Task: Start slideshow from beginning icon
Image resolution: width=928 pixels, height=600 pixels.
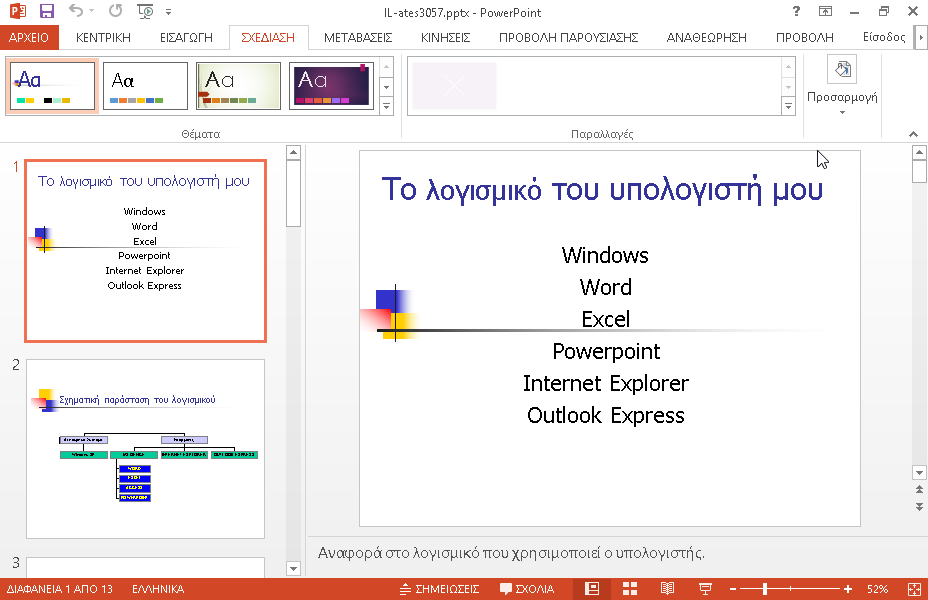Action: click(x=145, y=11)
